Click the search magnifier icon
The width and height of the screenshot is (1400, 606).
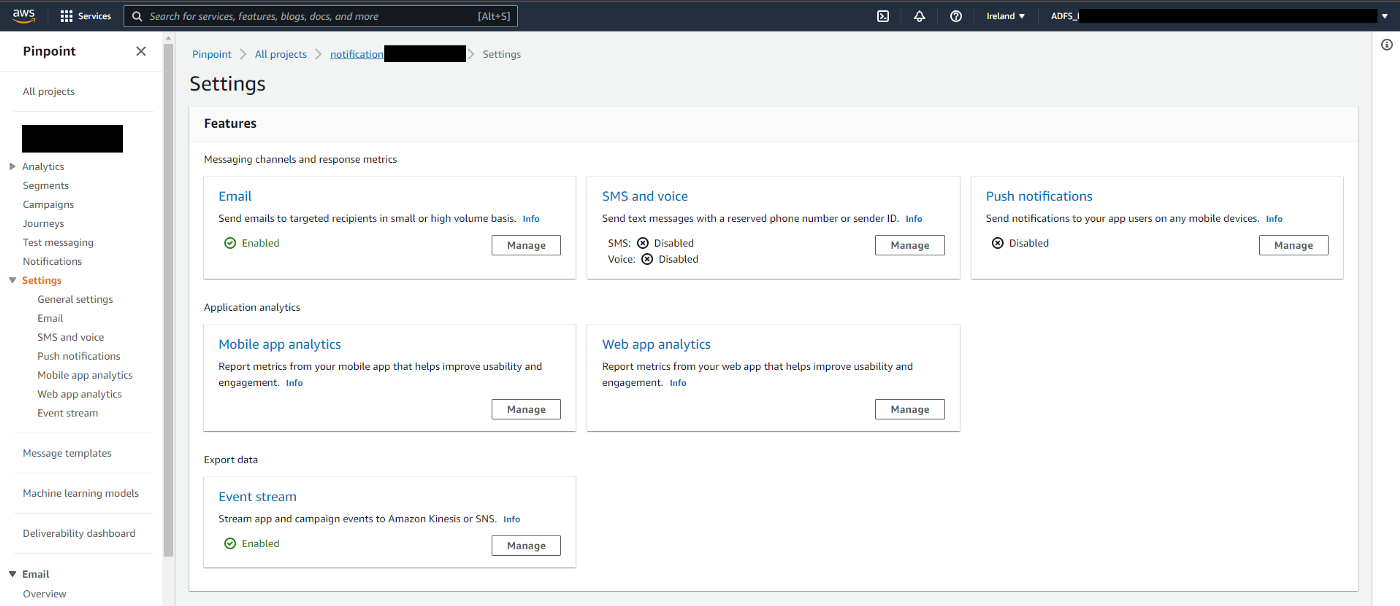137,16
